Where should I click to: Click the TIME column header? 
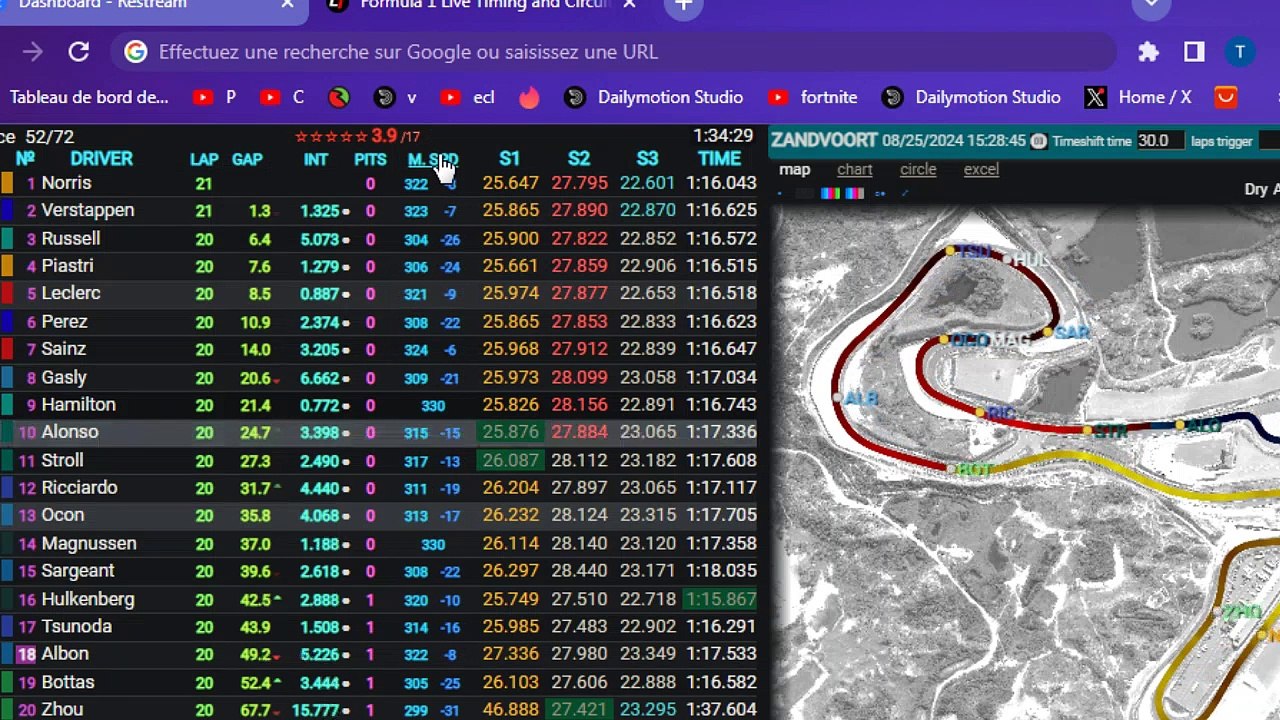tap(719, 159)
